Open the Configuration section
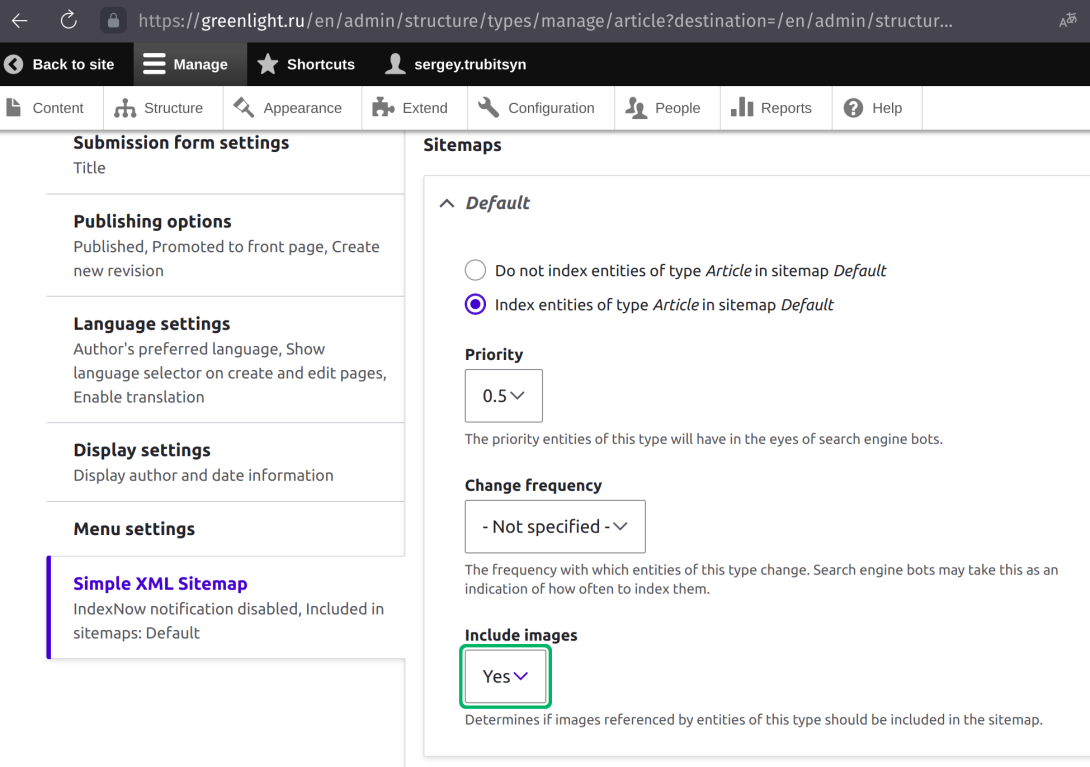Viewport: 1090px width, 767px height. (x=539, y=107)
